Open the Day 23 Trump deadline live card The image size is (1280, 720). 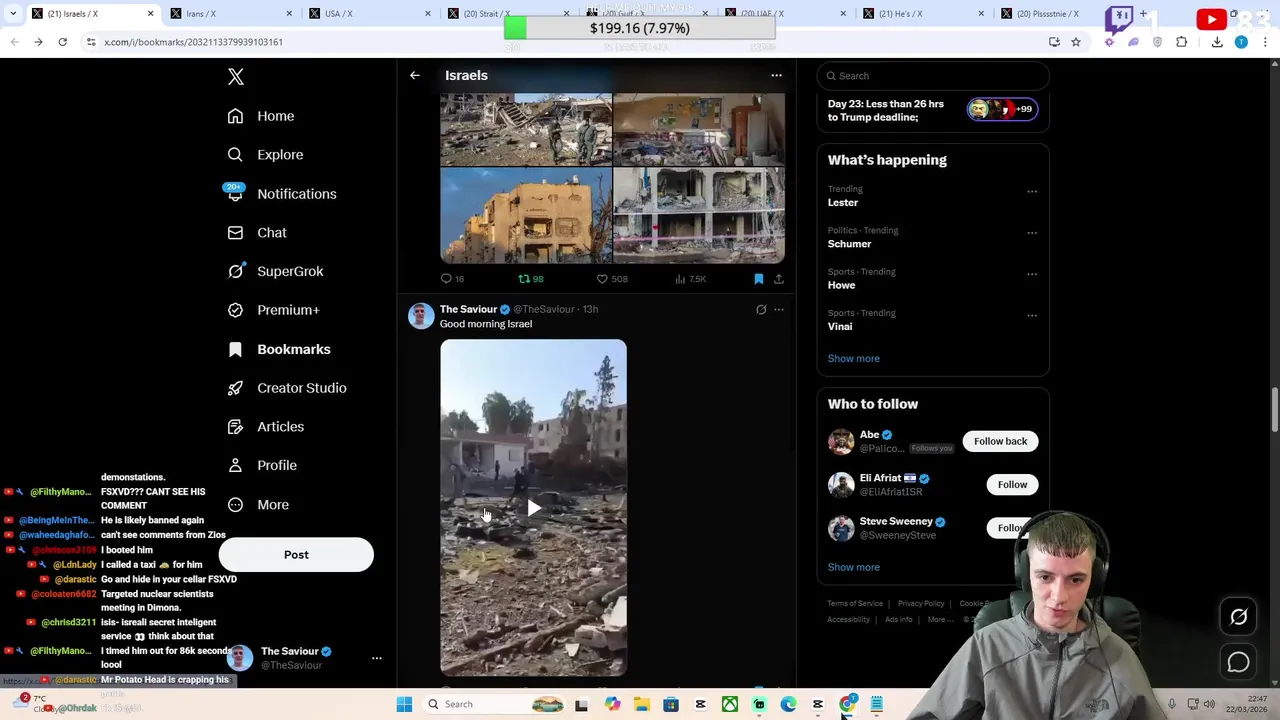[933, 110]
